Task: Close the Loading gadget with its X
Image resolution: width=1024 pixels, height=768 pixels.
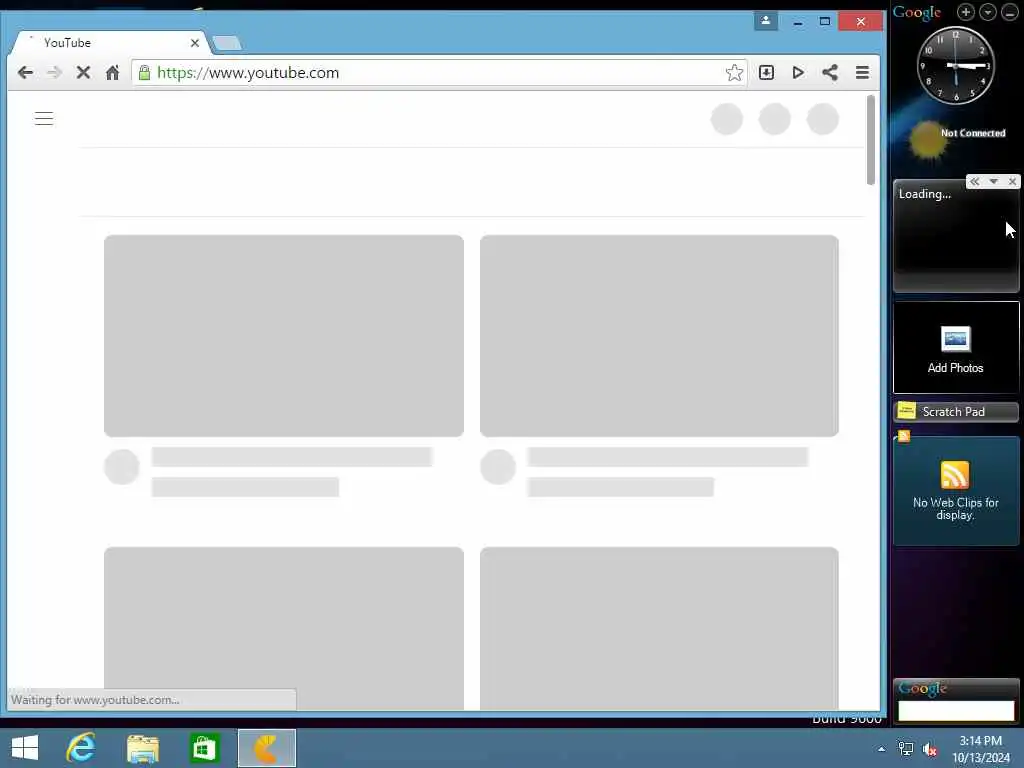Action: point(1012,182)
